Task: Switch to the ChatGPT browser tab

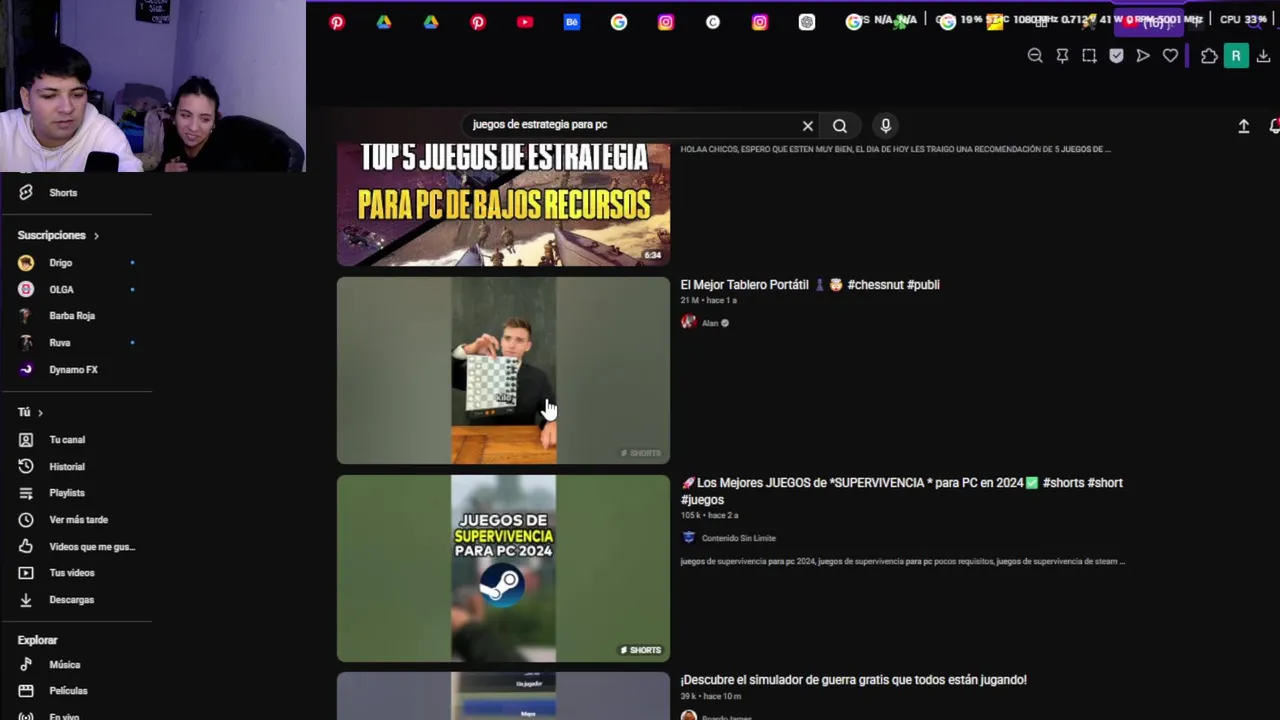Action: pos(807,22)
